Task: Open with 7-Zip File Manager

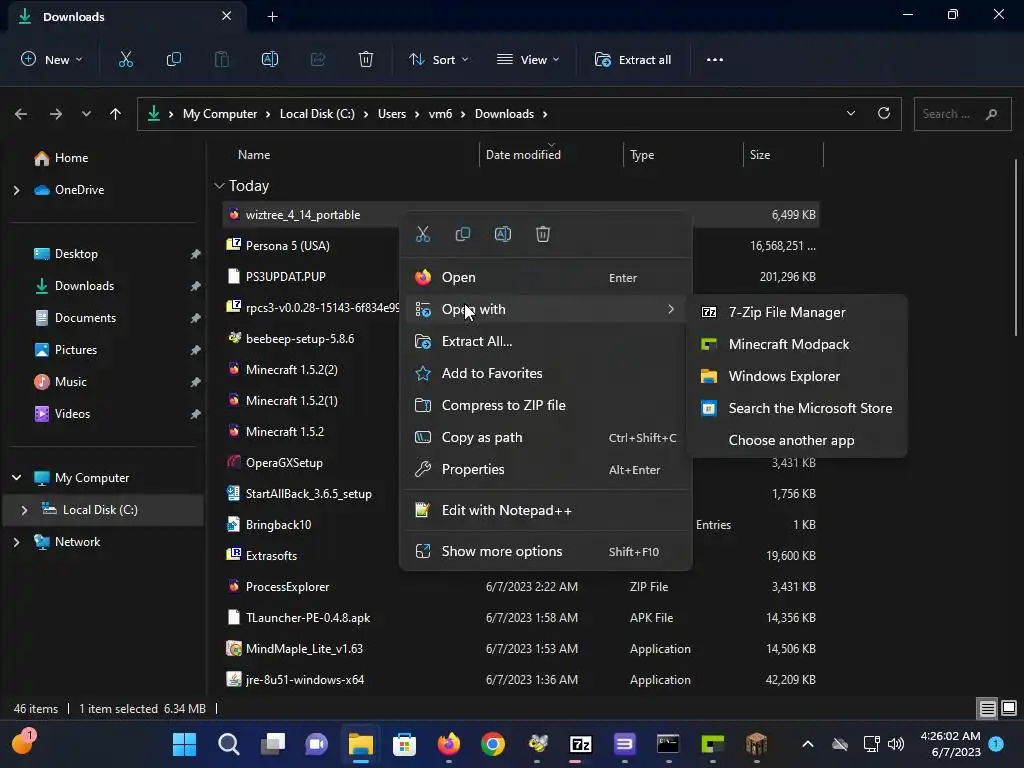Action: [797, 312]
